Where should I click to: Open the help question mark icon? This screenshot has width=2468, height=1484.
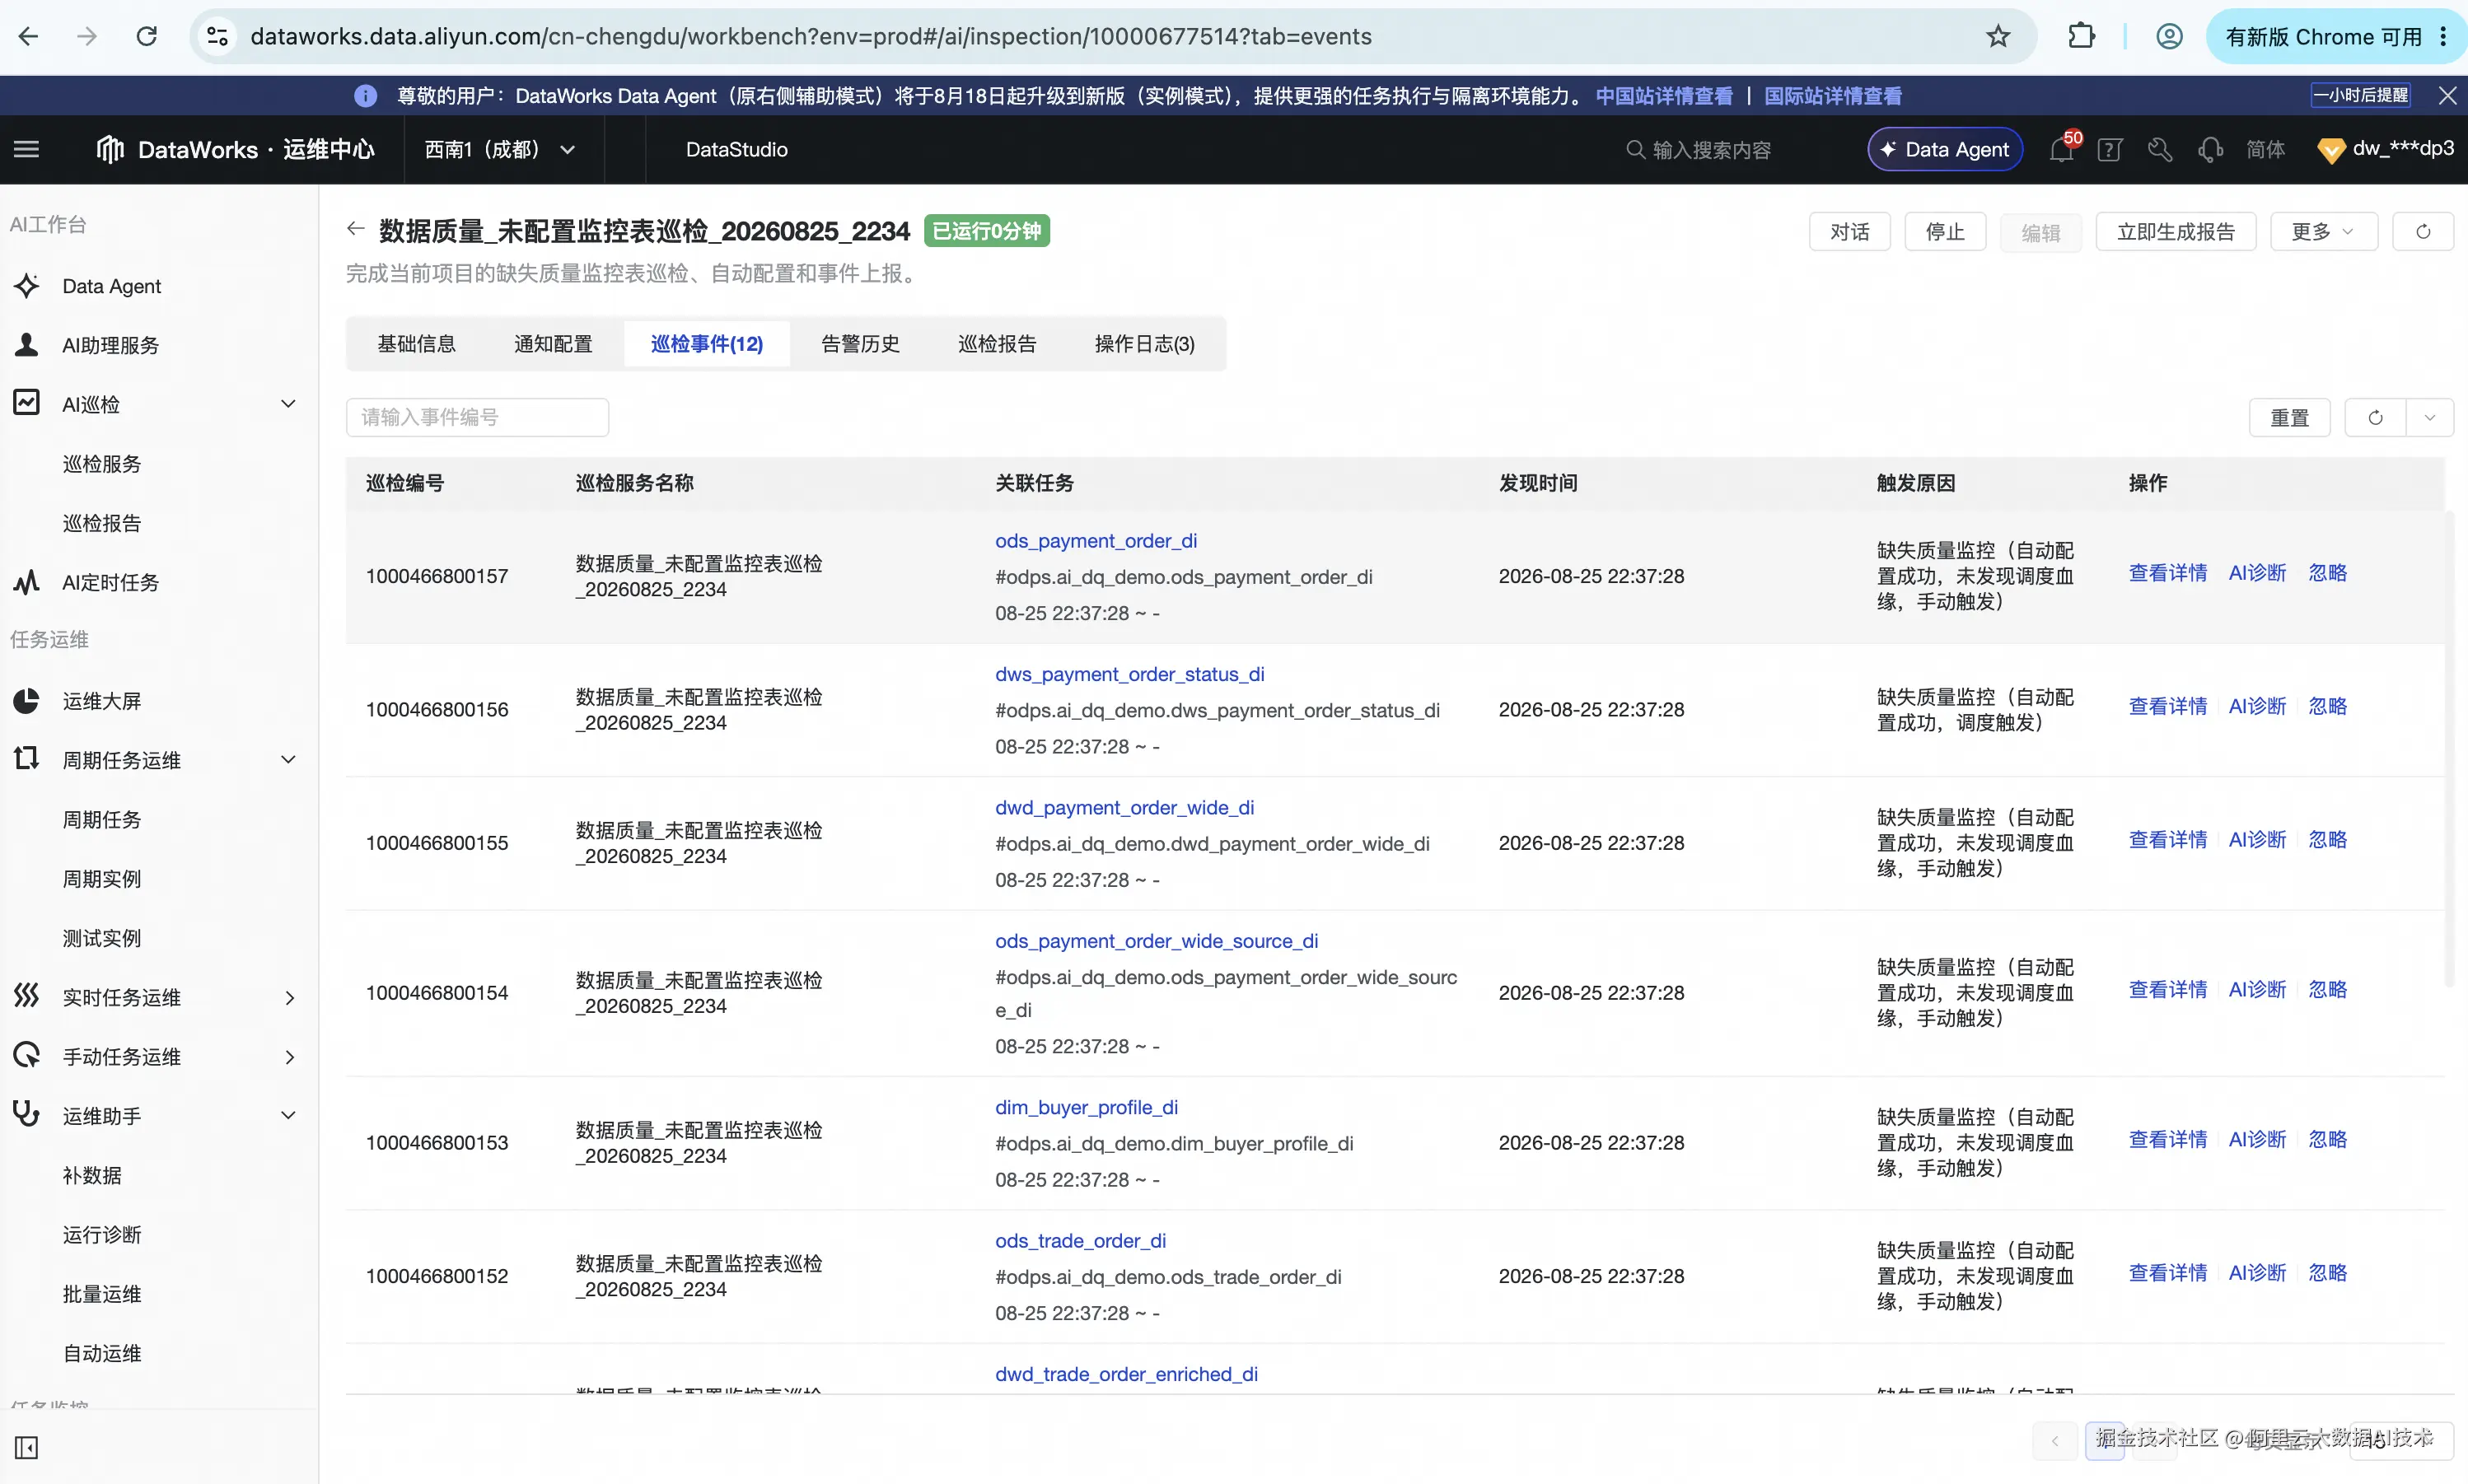click(2109, 150)
